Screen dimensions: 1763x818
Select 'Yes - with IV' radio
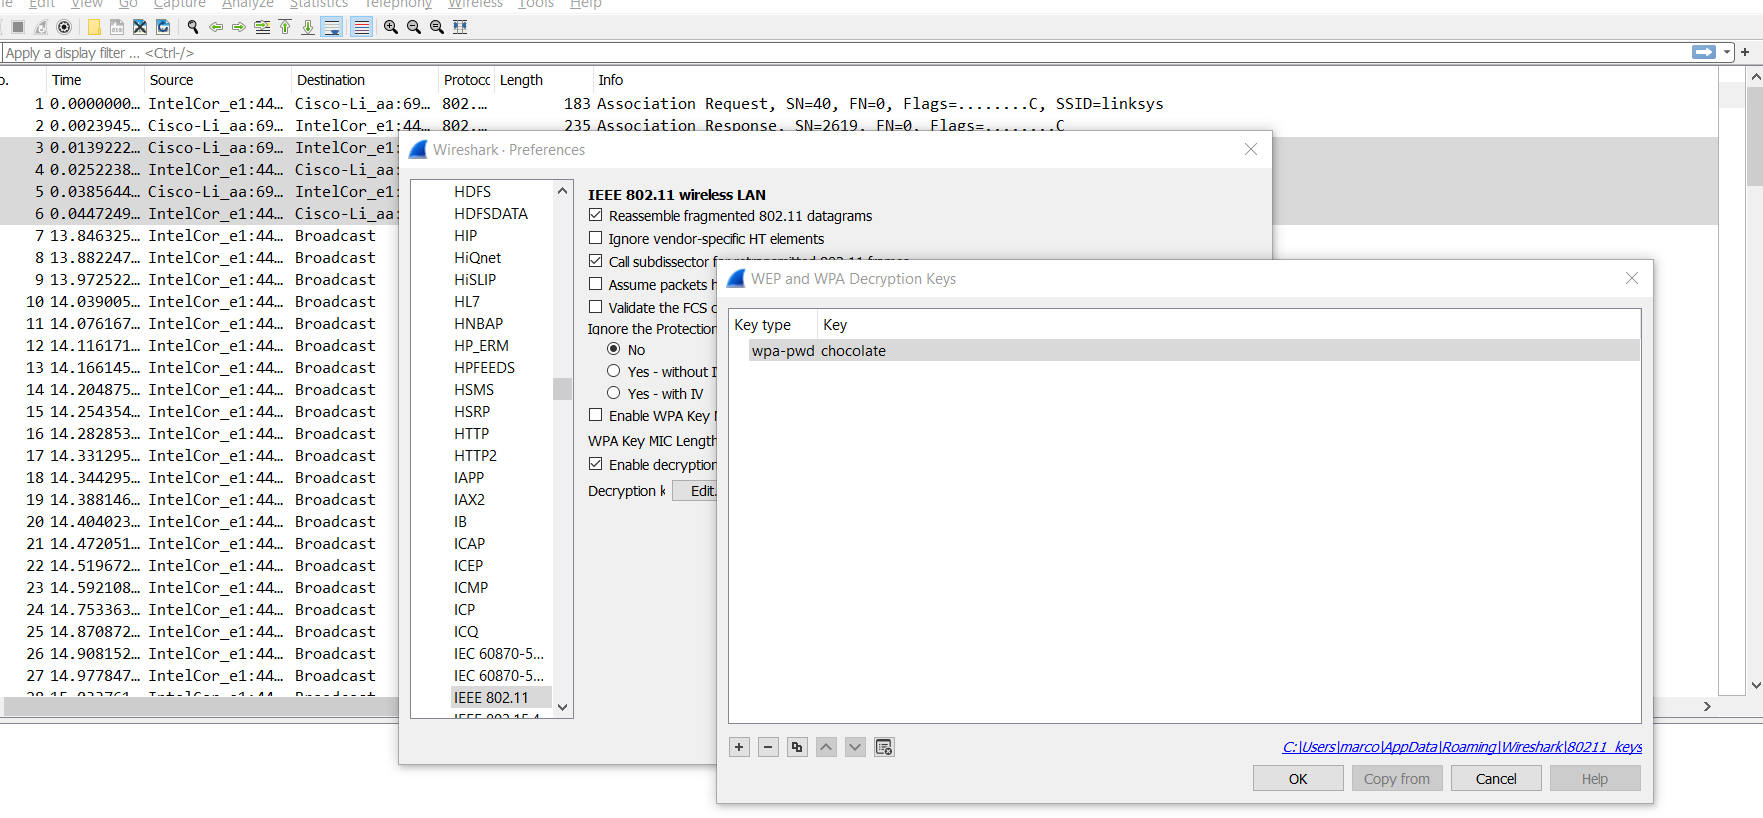point(614,393)
